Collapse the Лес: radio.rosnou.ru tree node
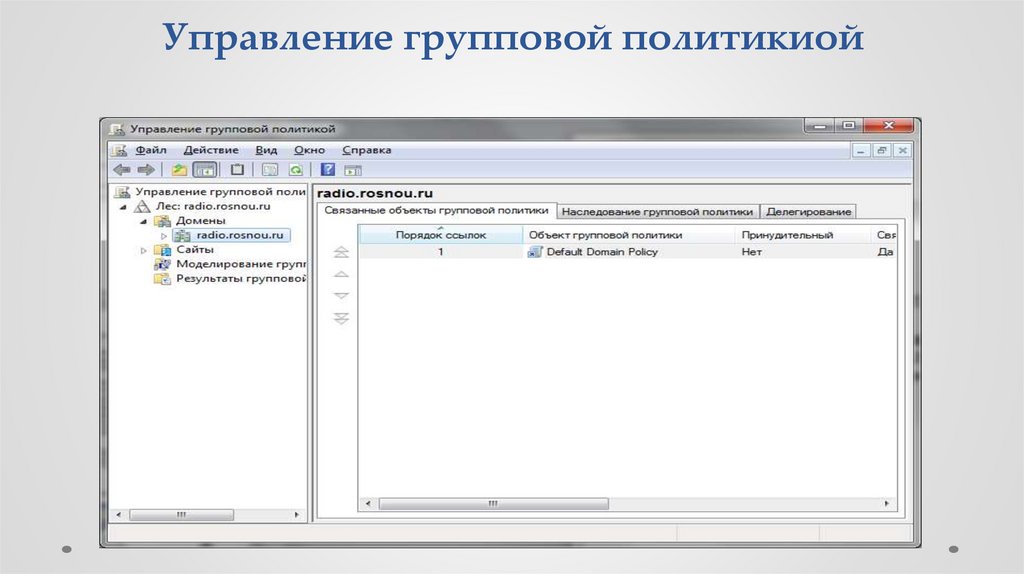 (x=124, y=206)
